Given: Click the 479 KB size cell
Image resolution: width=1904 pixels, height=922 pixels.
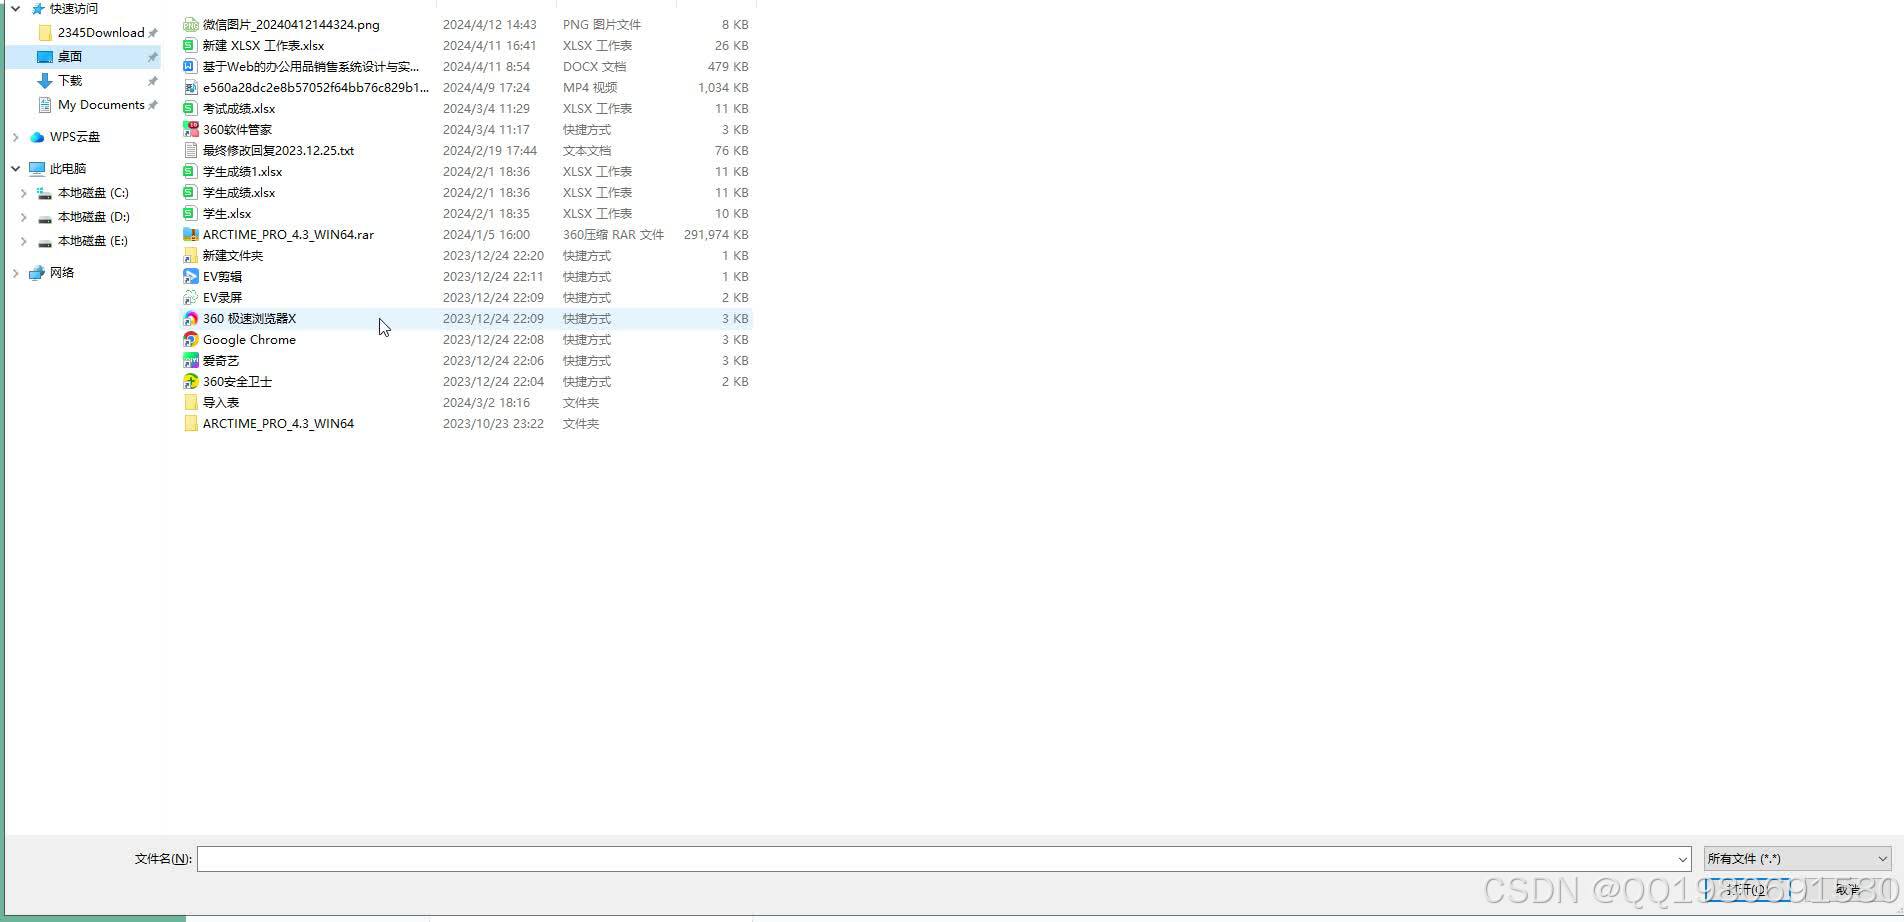Looking at the screenshot, I should (x=728, y=66).
